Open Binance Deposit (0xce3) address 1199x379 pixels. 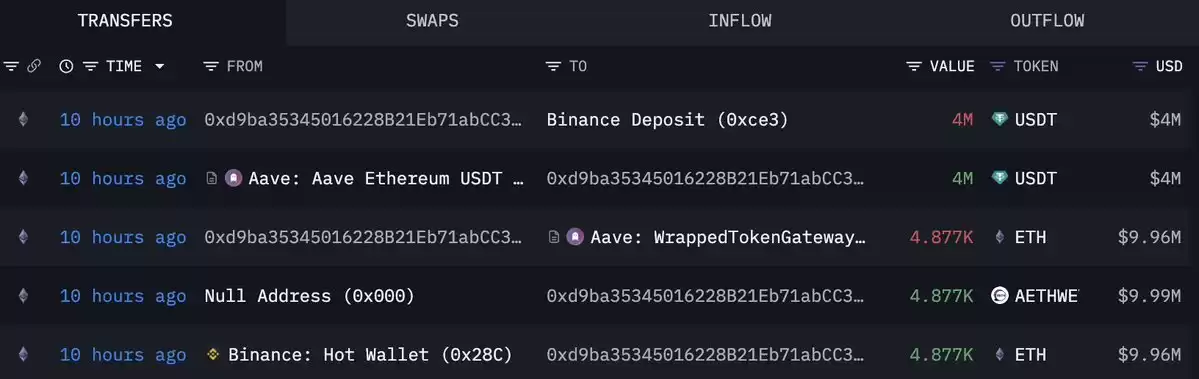coord(667,120)
